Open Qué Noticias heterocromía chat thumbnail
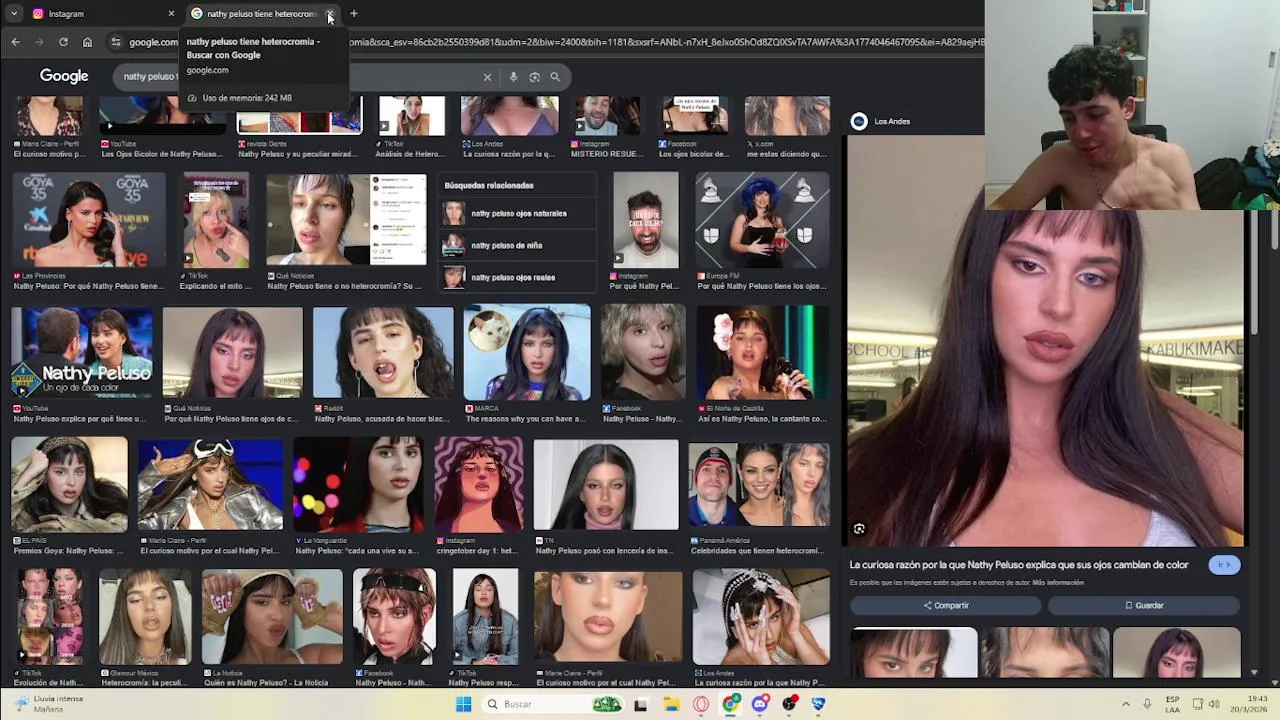This screenshot has width=1280, height=720. [x=346, y=219]
